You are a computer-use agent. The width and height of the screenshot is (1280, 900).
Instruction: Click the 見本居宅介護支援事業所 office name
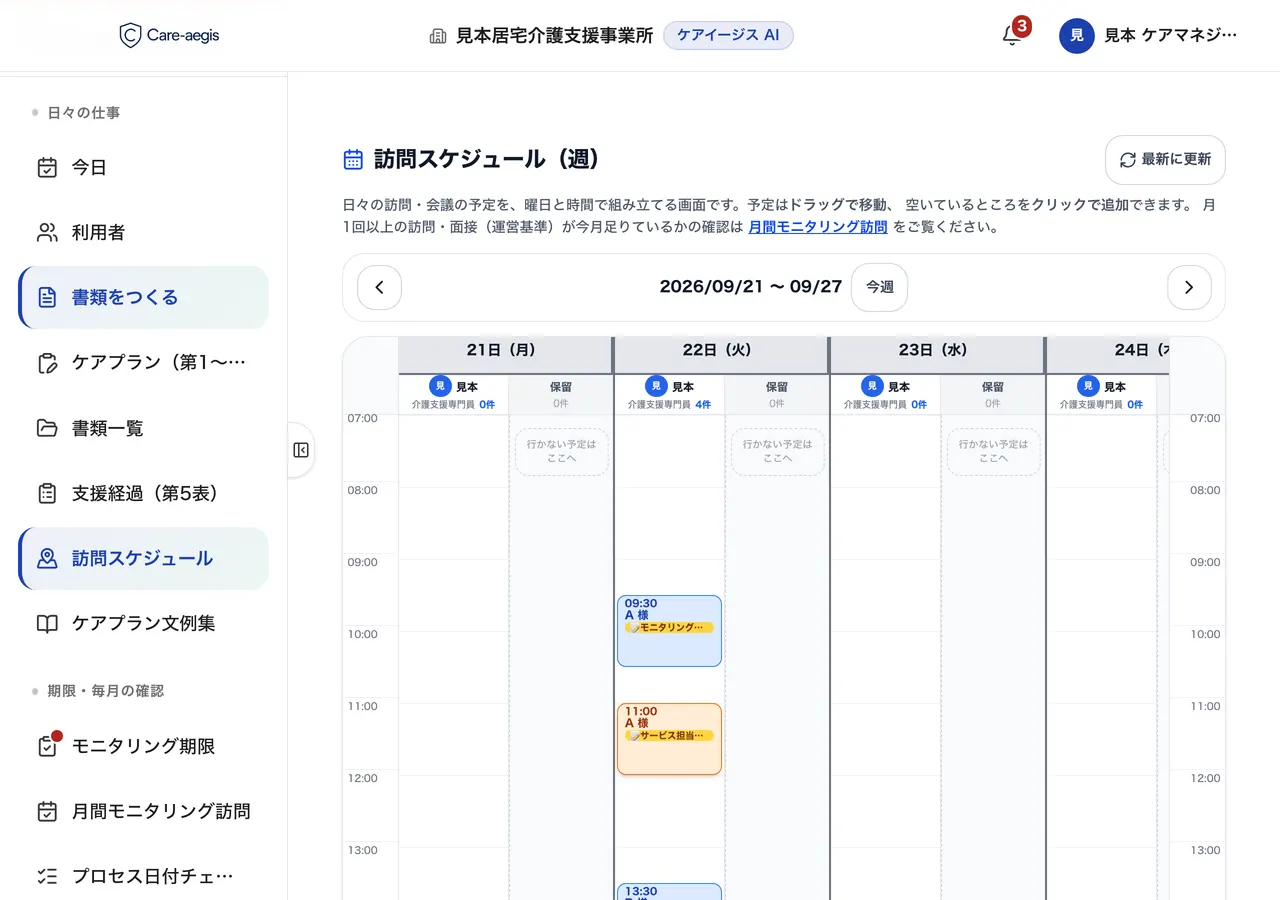coord(554,36)
